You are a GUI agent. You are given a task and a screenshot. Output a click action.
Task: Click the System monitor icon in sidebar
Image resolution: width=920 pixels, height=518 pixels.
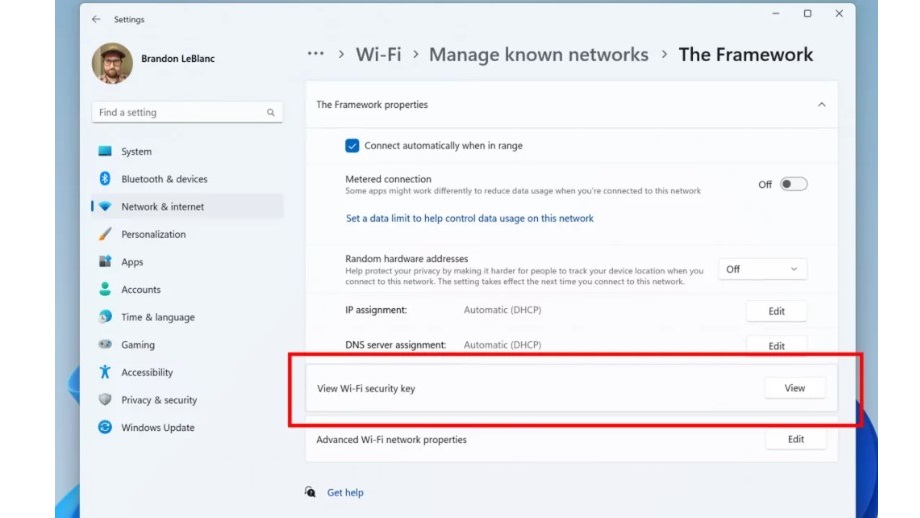click(x=105, y=152)
